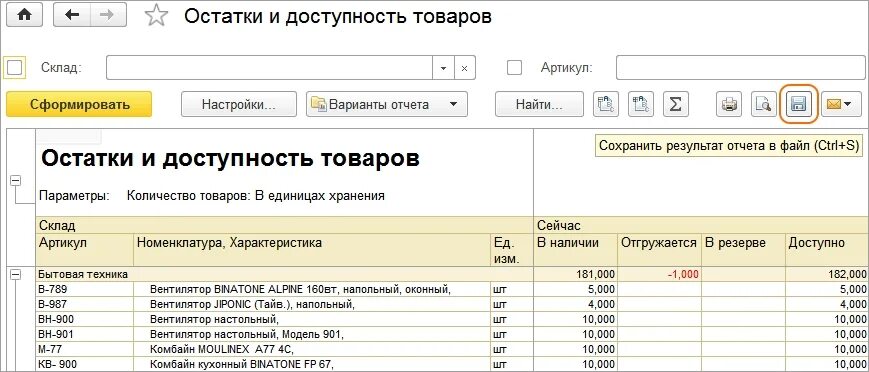Click the В наличии column header
This screenshot has width=869, height=372.
[575, 250]
